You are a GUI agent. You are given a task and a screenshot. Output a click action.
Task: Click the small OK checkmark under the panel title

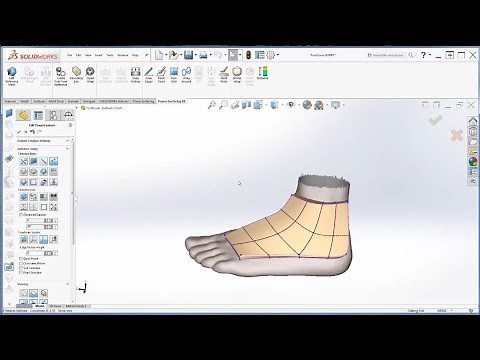coord(19,132)
